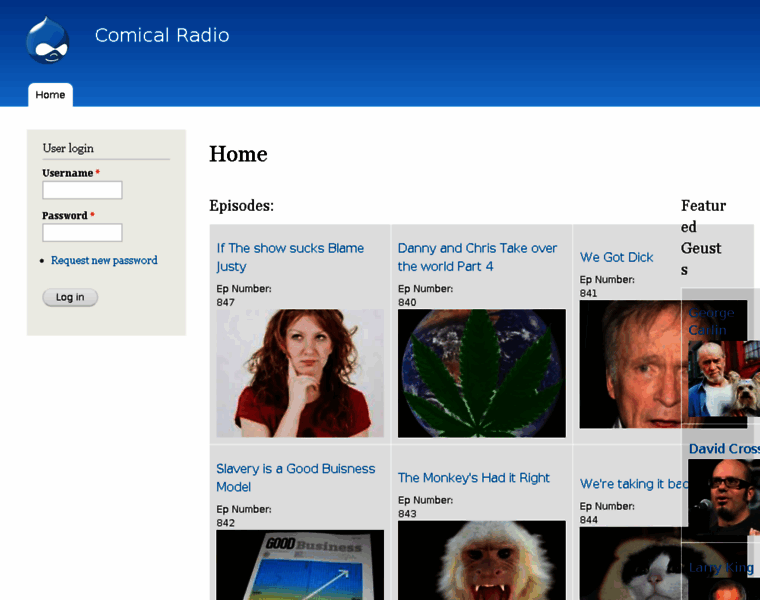This screenshot has width=760, height=600.
Task: Click the Log in button
Action: click(70, 297)
